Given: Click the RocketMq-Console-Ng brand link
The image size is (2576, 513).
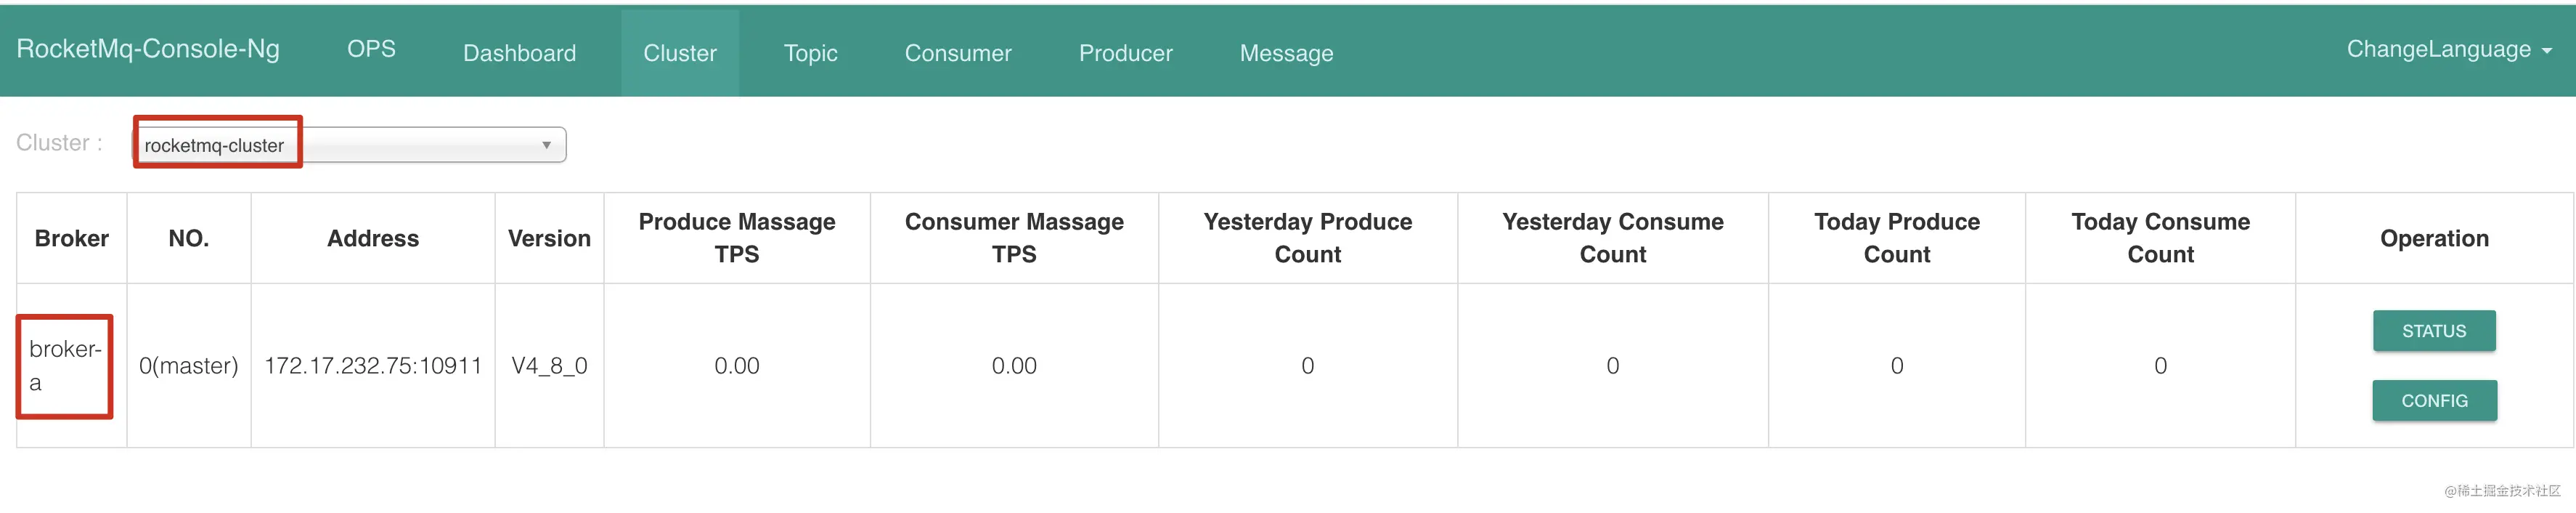Looking at the screenshot, I should 148,49.
